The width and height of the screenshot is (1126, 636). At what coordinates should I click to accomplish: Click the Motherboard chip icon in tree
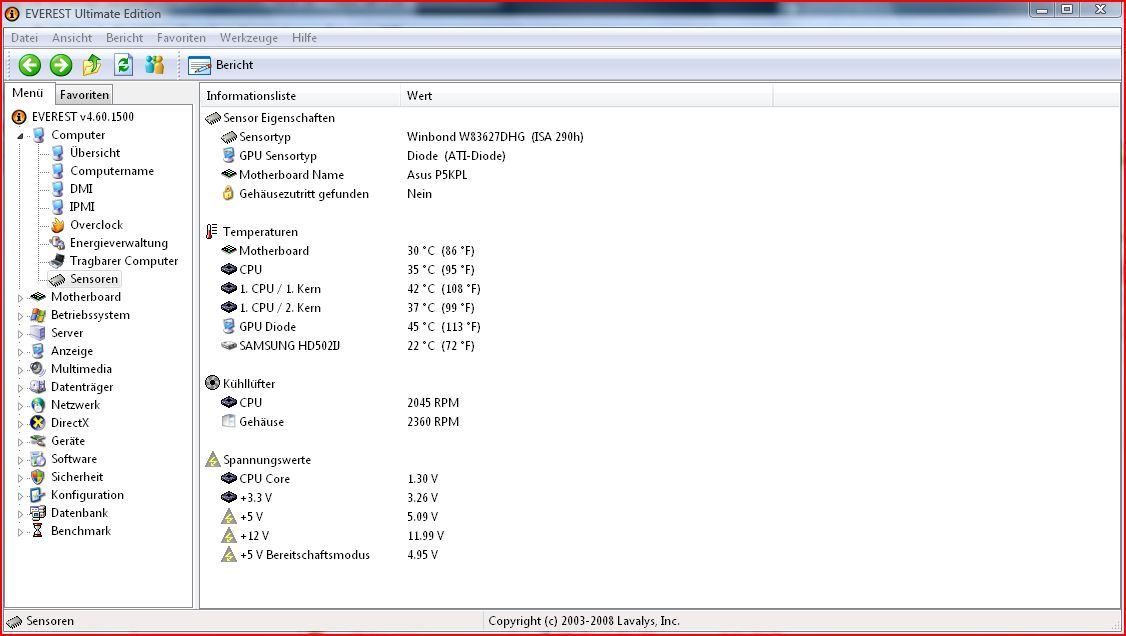tap(38, 297)
